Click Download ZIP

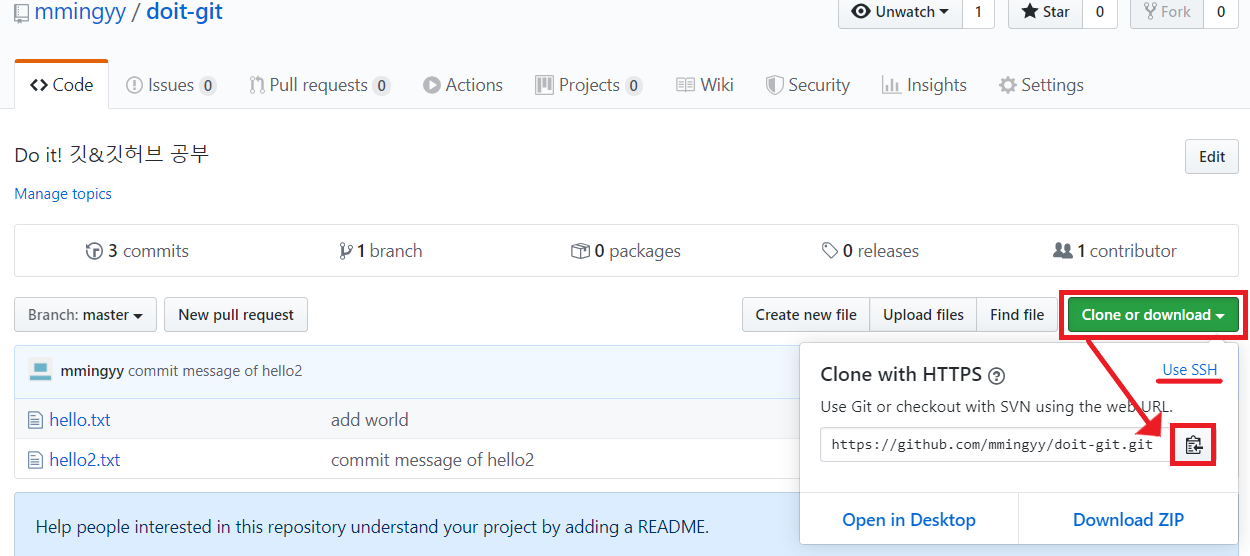point(1128,520)
